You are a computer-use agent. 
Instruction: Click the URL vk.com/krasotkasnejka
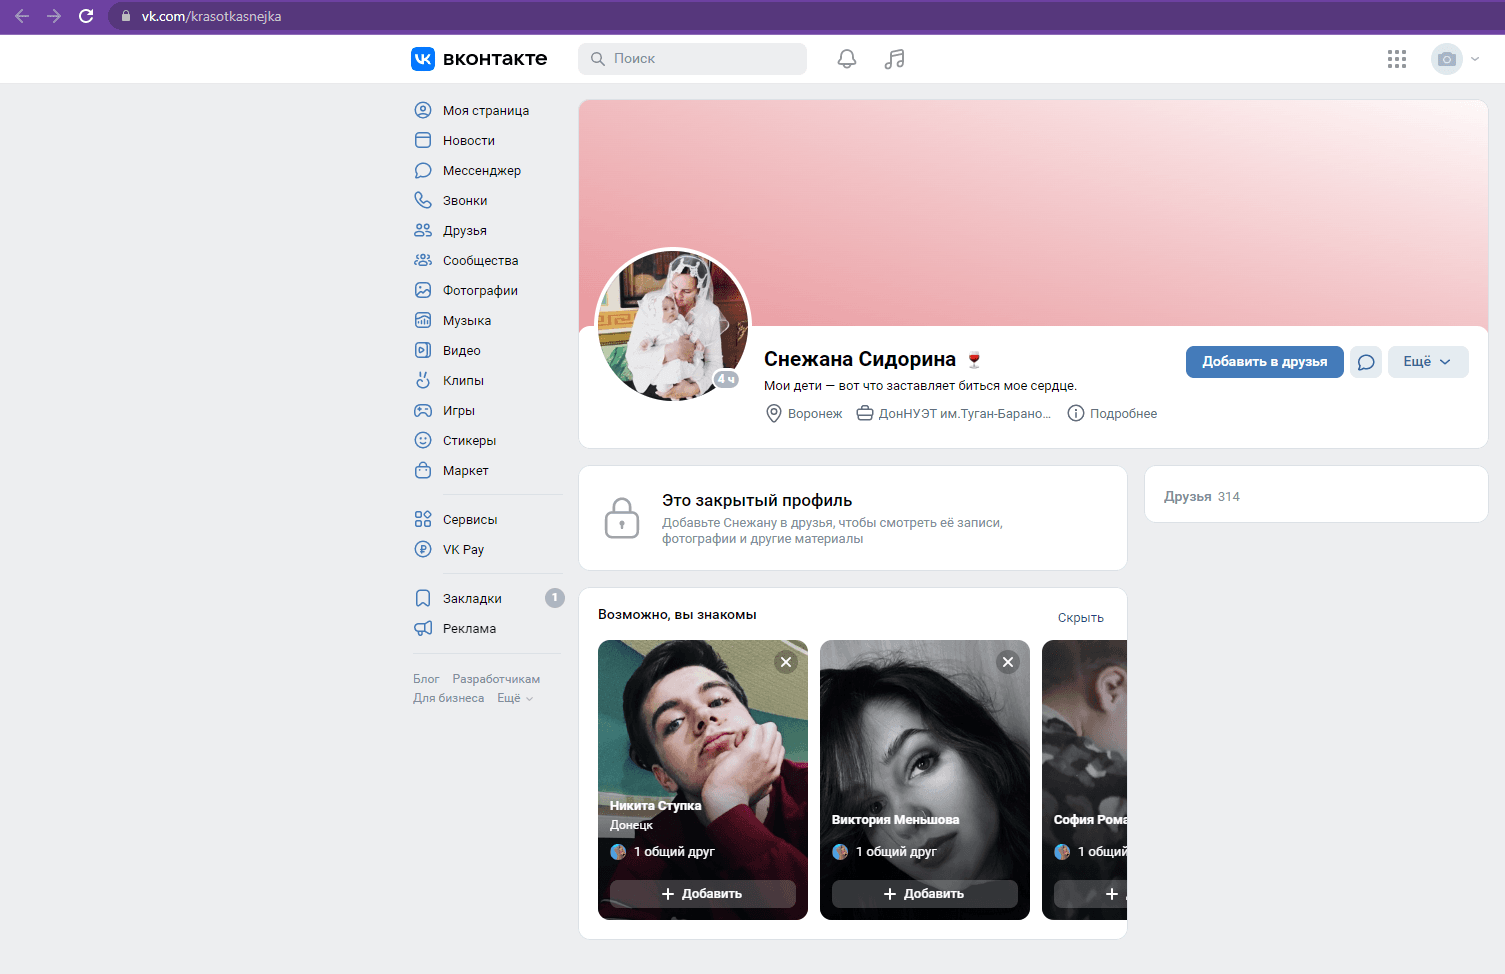(x=211, y=16)
